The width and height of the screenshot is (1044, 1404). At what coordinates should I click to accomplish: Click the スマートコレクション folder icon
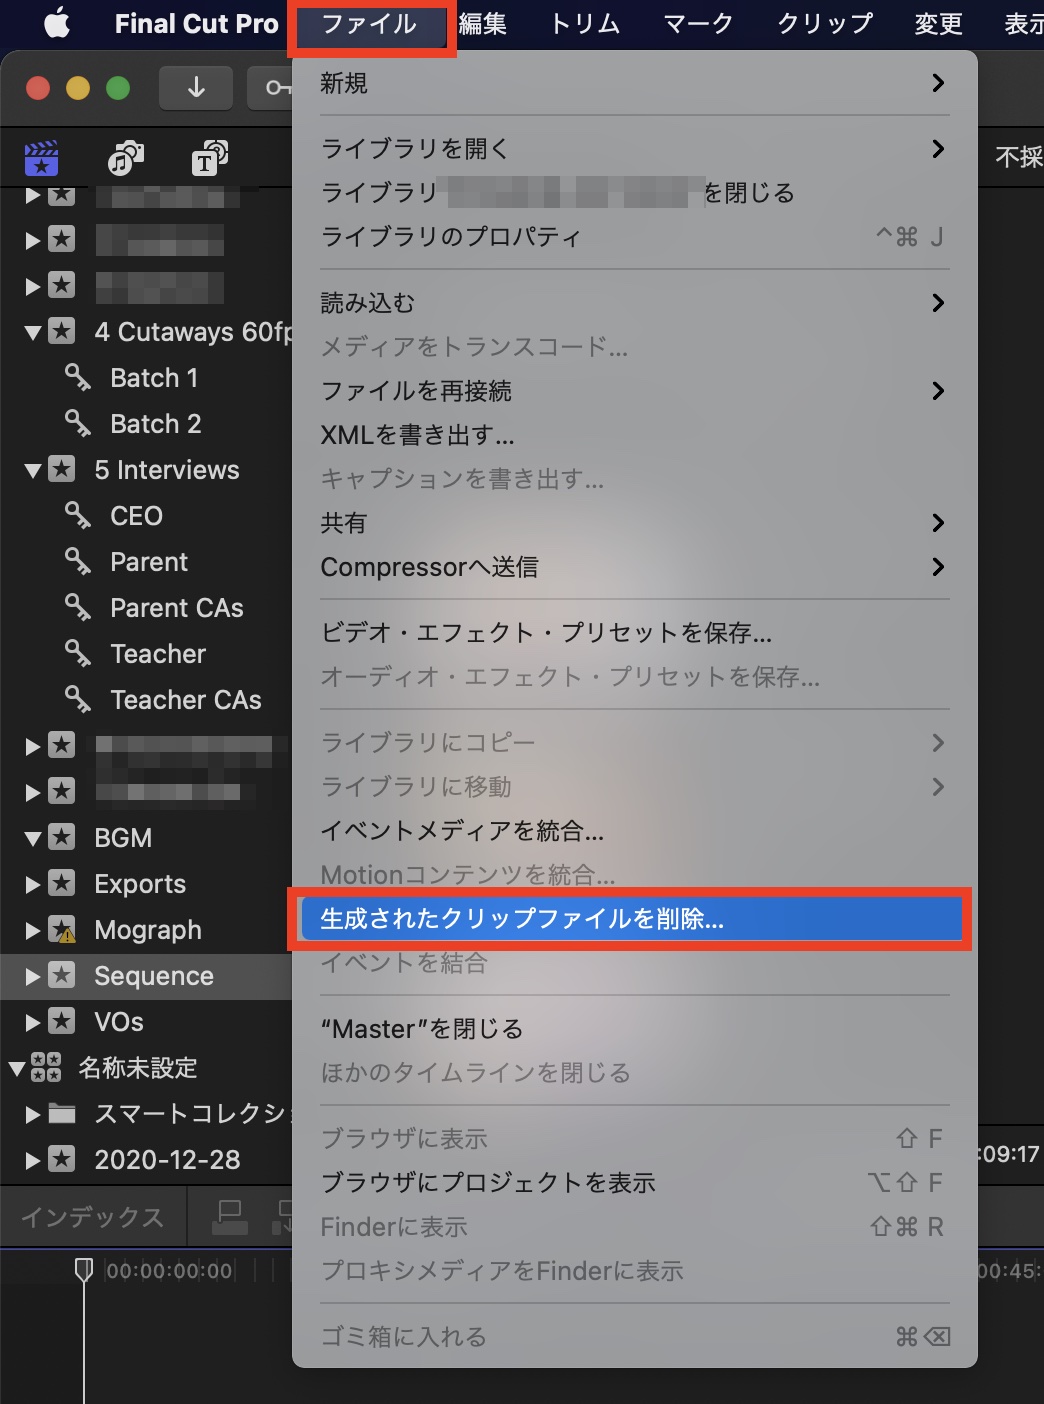click(62, 1113)
